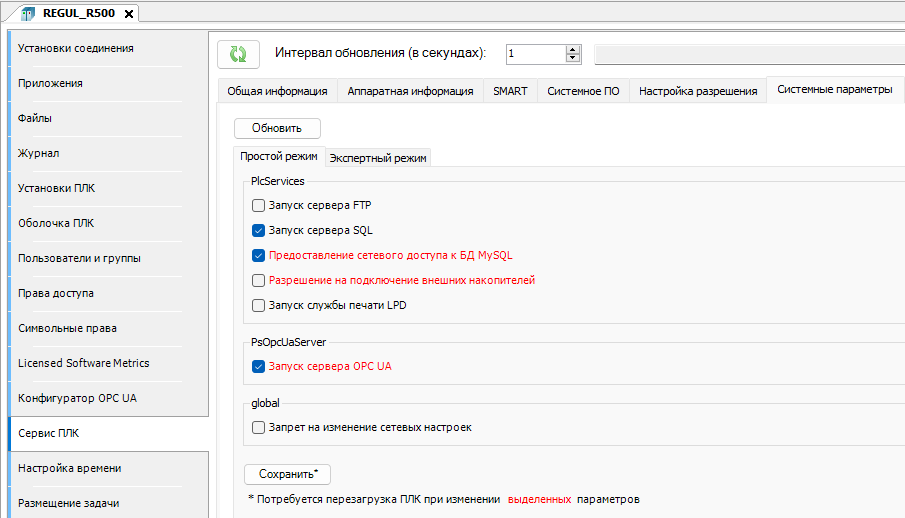Image resolution: width=905 pixels, height=518 pixels.
Task: Click the Сохранить* button
Action: coord(288,474)
